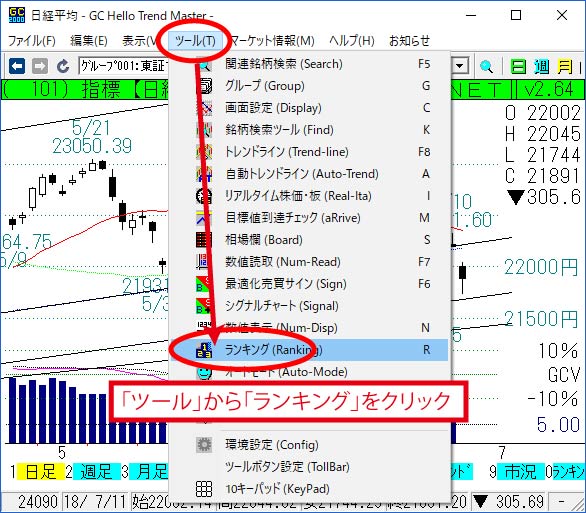Image resolution: width=586 pixels, height=513 pixels.
Task: Select the Group icon menu entry
Action: 309,86
